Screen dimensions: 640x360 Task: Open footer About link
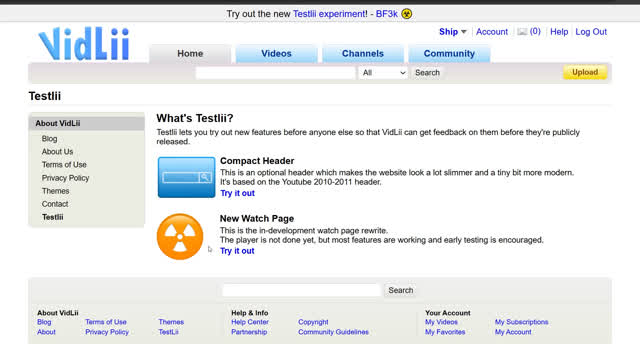(46, 332)
